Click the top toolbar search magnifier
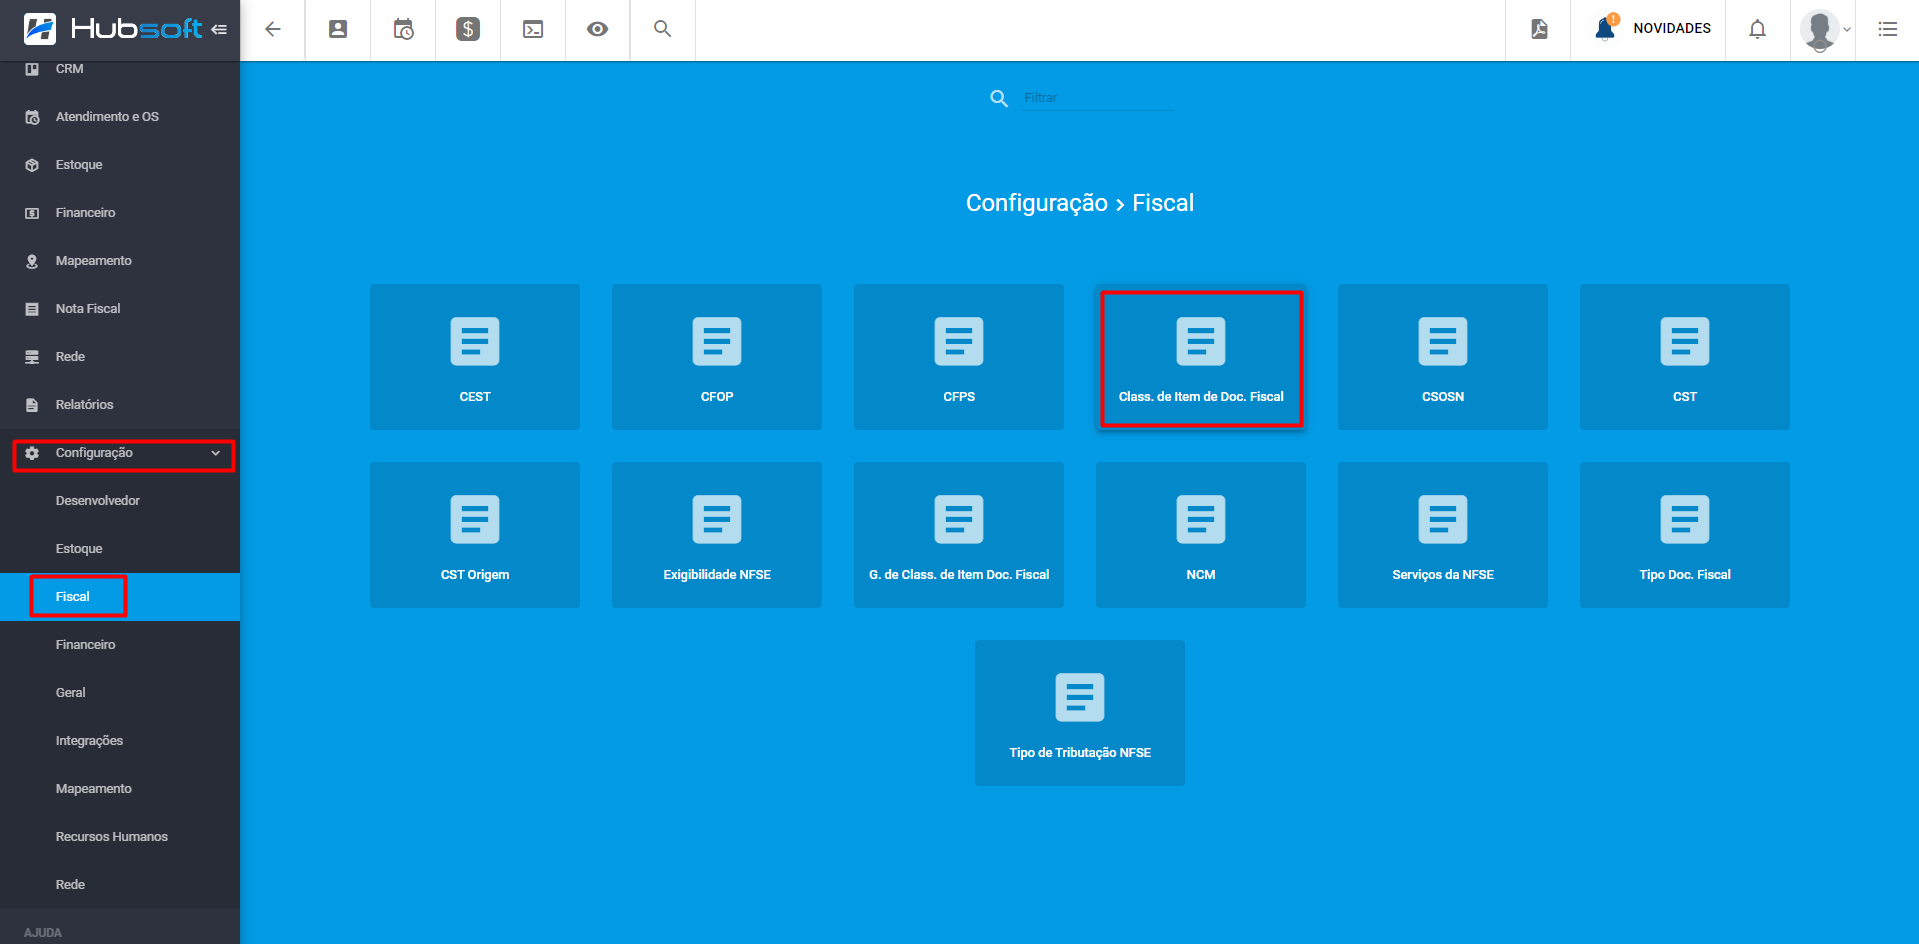This screenshot has height=944, width=1919. [662, 29]
